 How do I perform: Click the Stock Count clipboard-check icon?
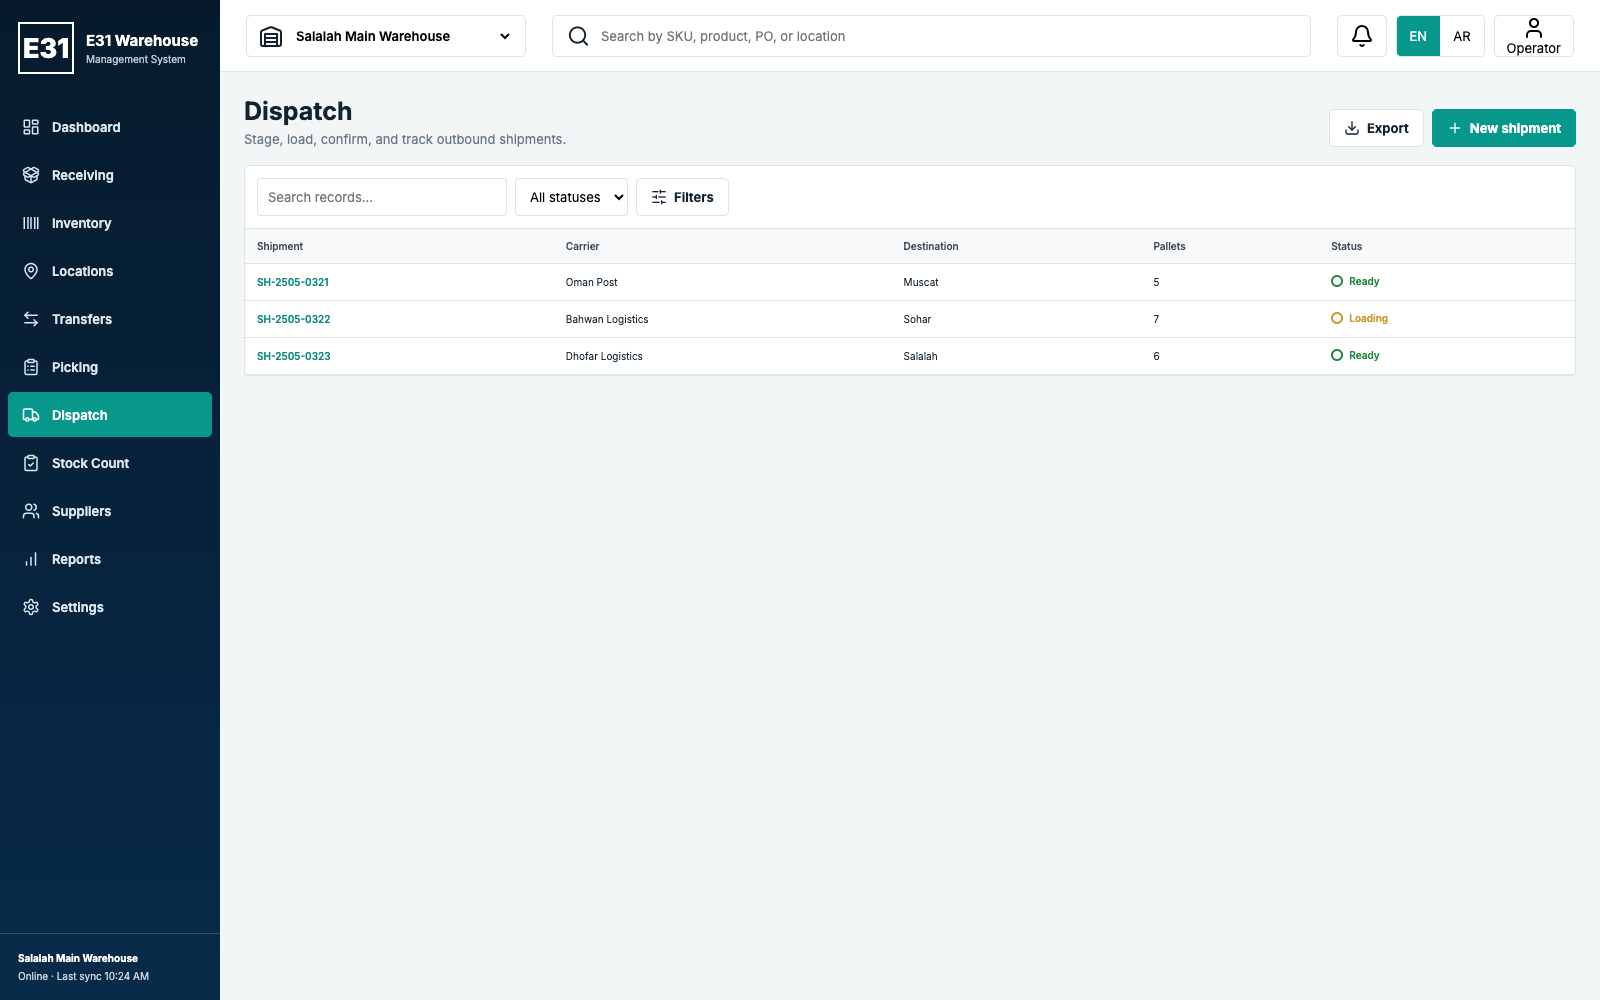click(x=31, y=463)
